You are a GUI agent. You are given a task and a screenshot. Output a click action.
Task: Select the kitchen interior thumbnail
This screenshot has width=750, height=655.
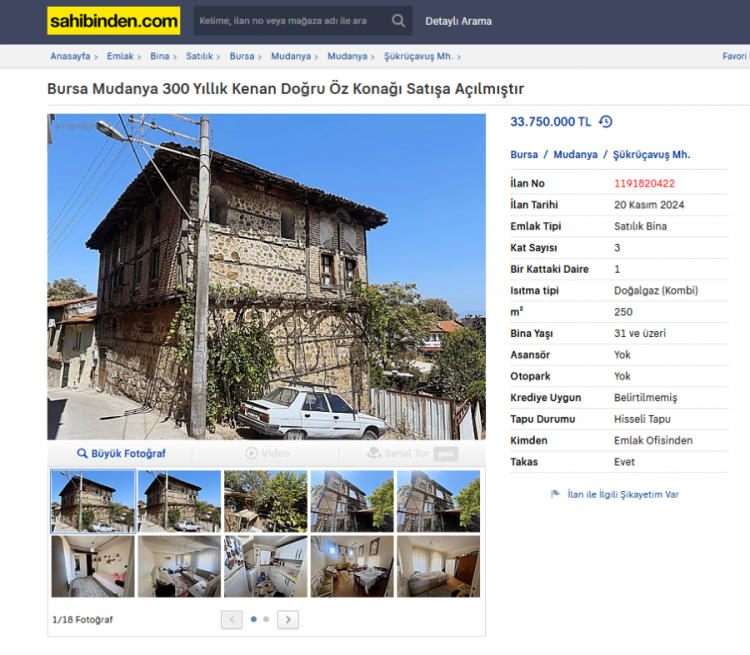click(x=265, y=566)
